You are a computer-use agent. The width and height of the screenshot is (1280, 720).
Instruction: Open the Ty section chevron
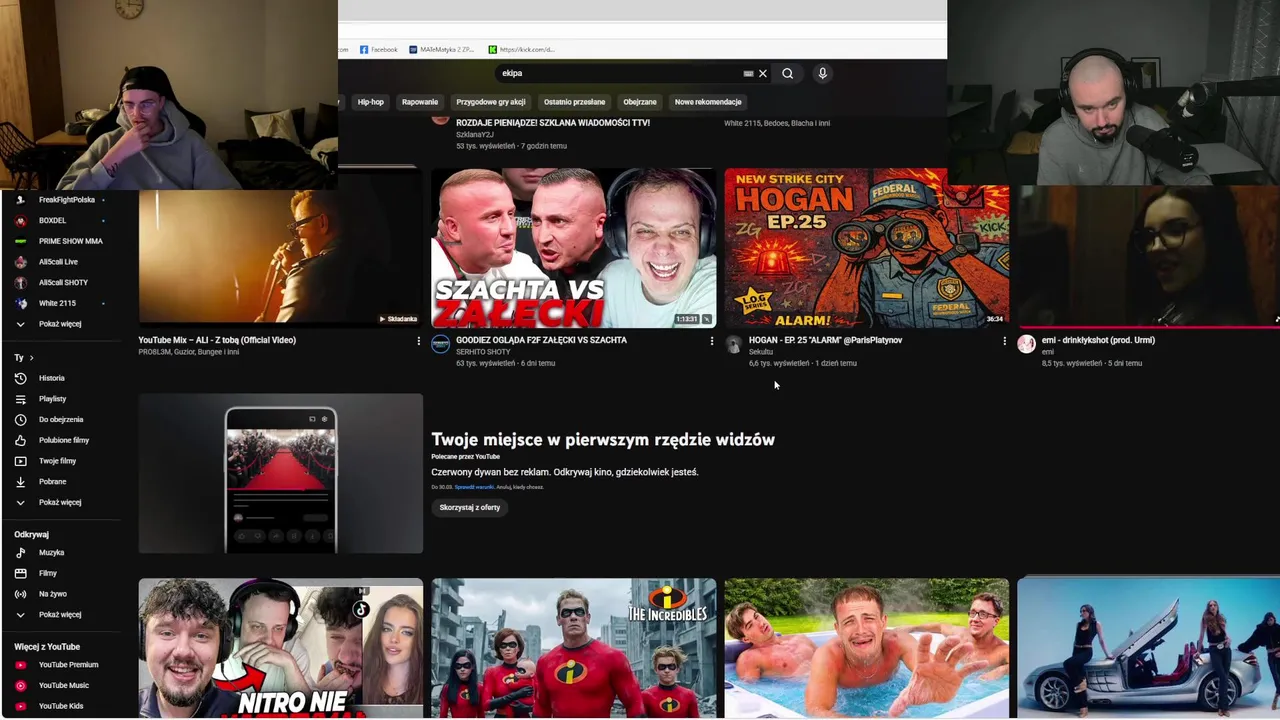pyautogui.click(x=31, y=358)
